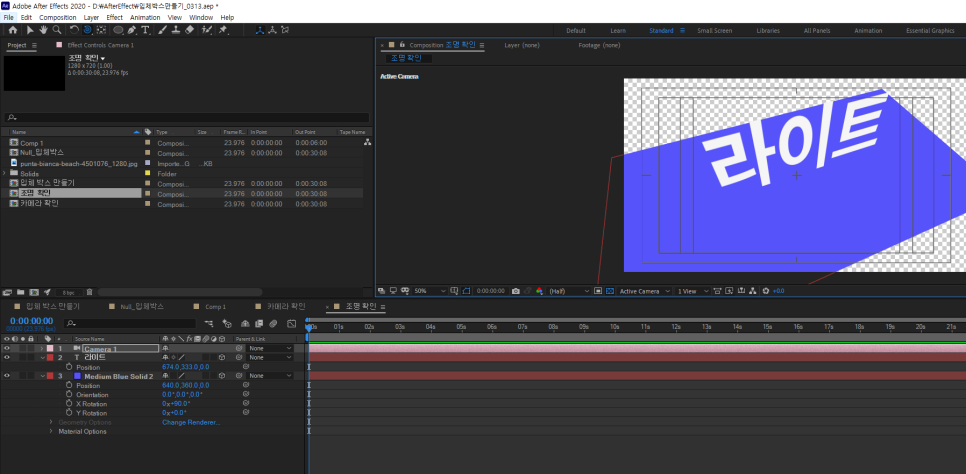Click the timeline layer search field
The width and height of the screenshot is (966, 474).
point(130,323)
